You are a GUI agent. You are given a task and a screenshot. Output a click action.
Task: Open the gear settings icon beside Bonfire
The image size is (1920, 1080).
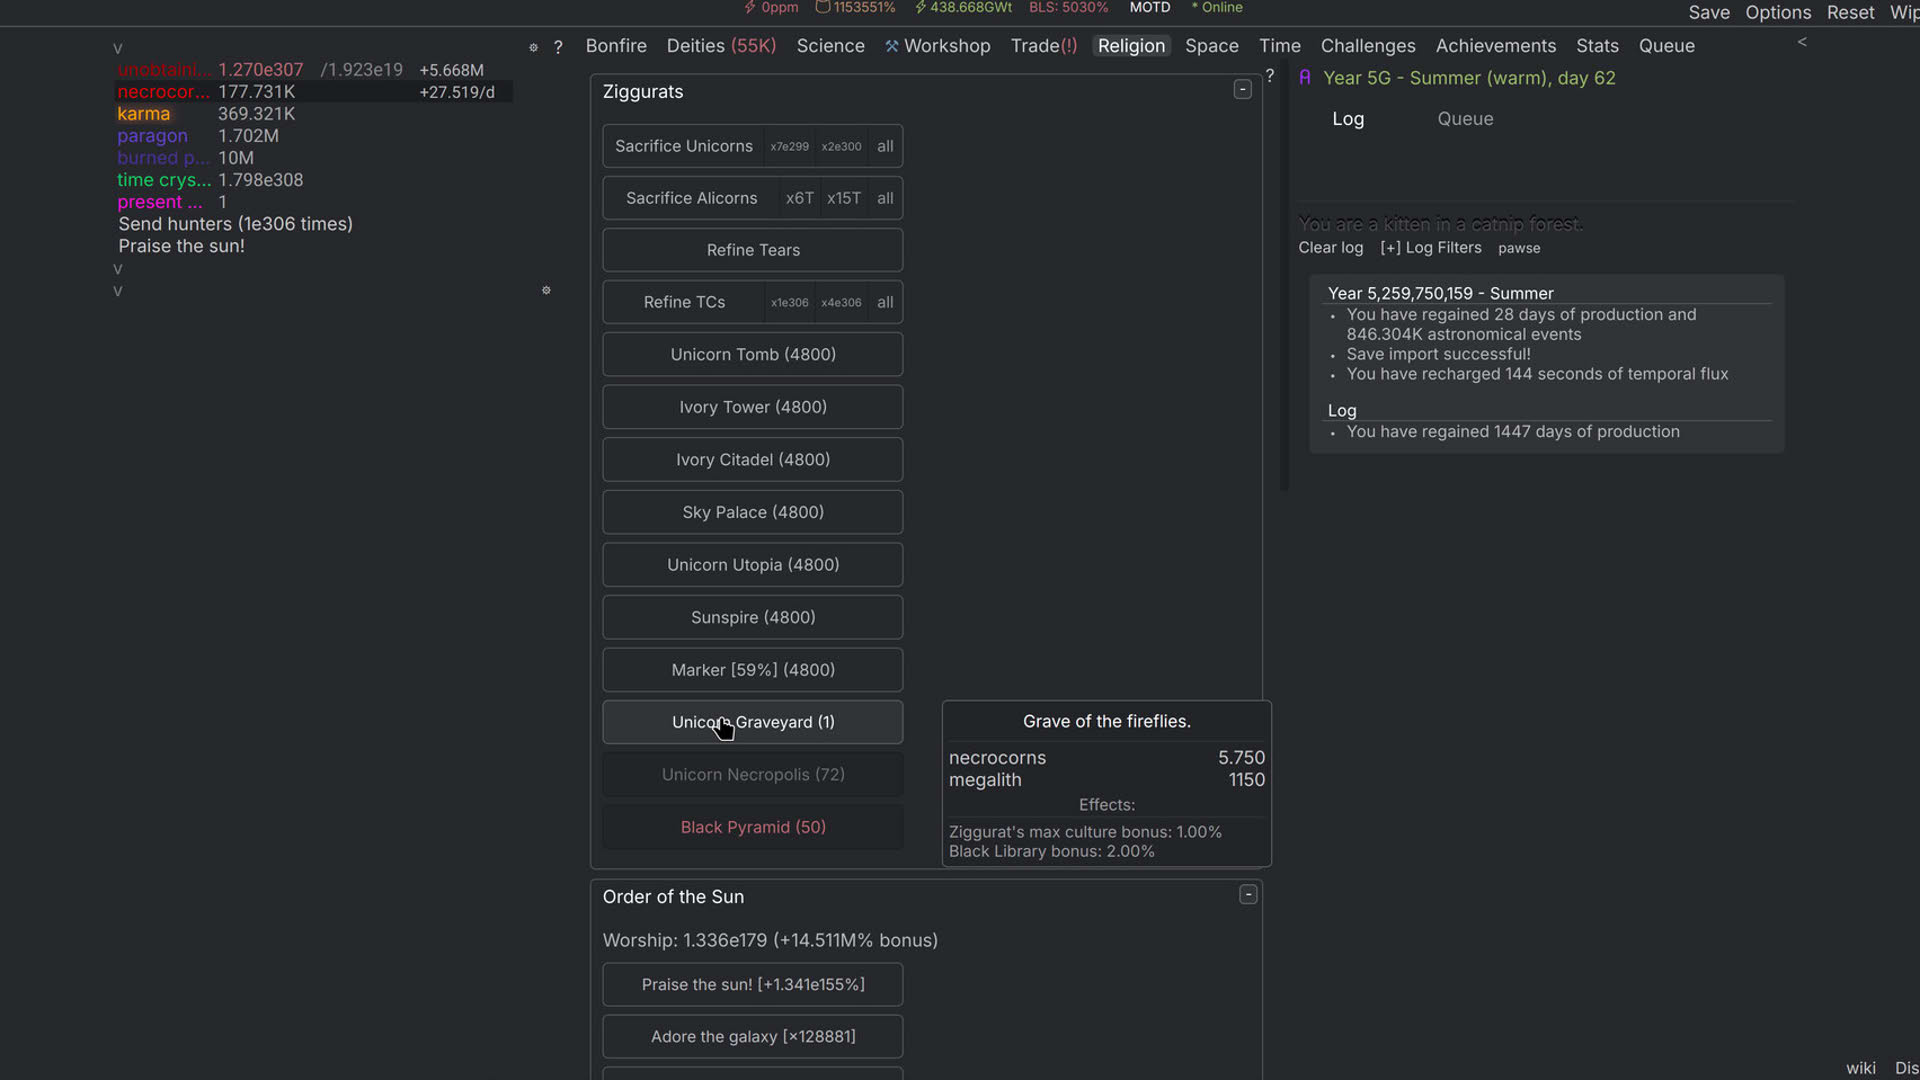coord(533,47)
